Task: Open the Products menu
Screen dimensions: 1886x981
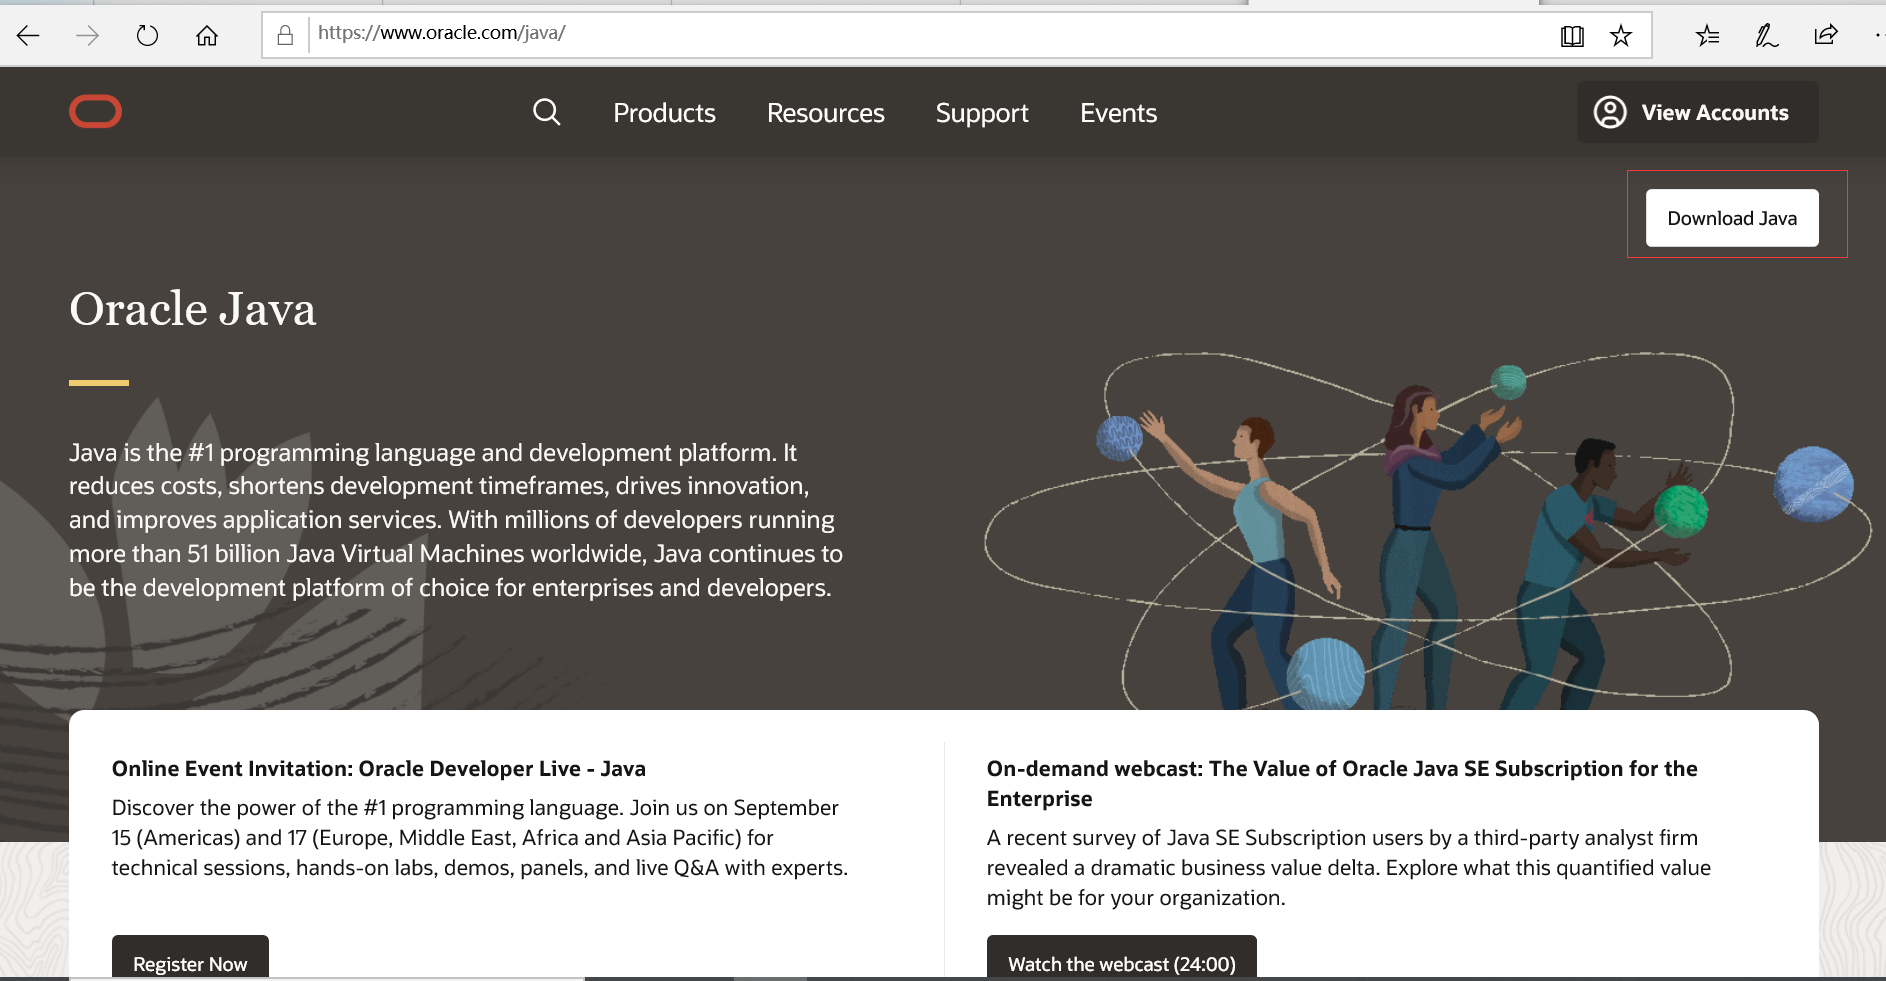Action: point(664,113)
